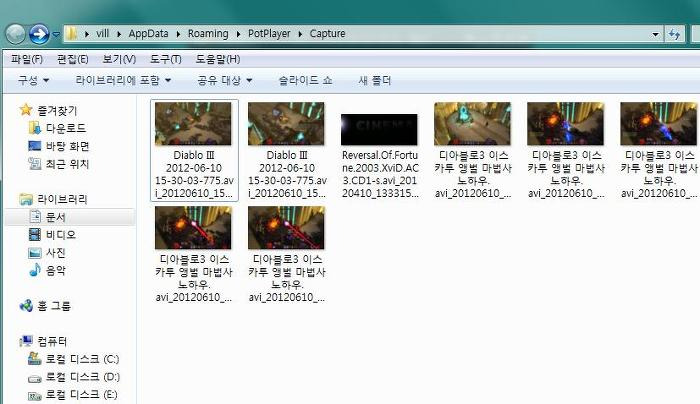Click the 다운로드 folder icon

click(x=34, y=128)
